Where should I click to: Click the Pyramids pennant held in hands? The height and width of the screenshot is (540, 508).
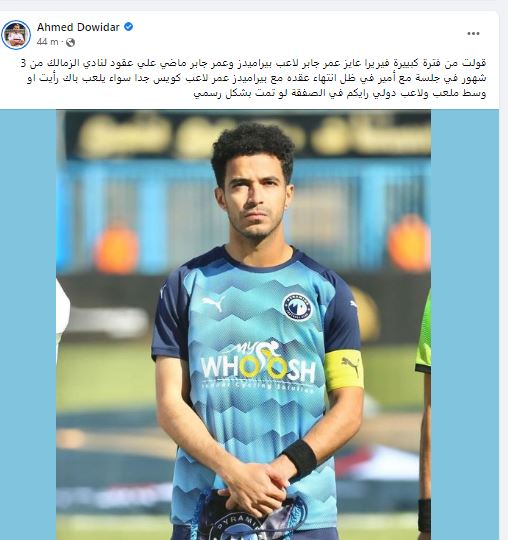(x=248, y=515)
